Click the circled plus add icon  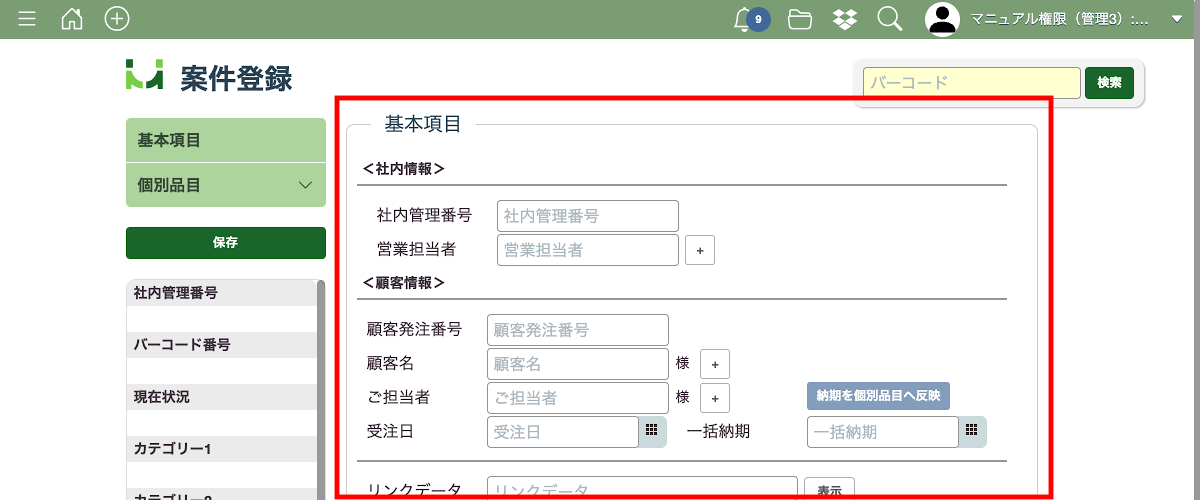pyautogui.click(x=117, y=19)
